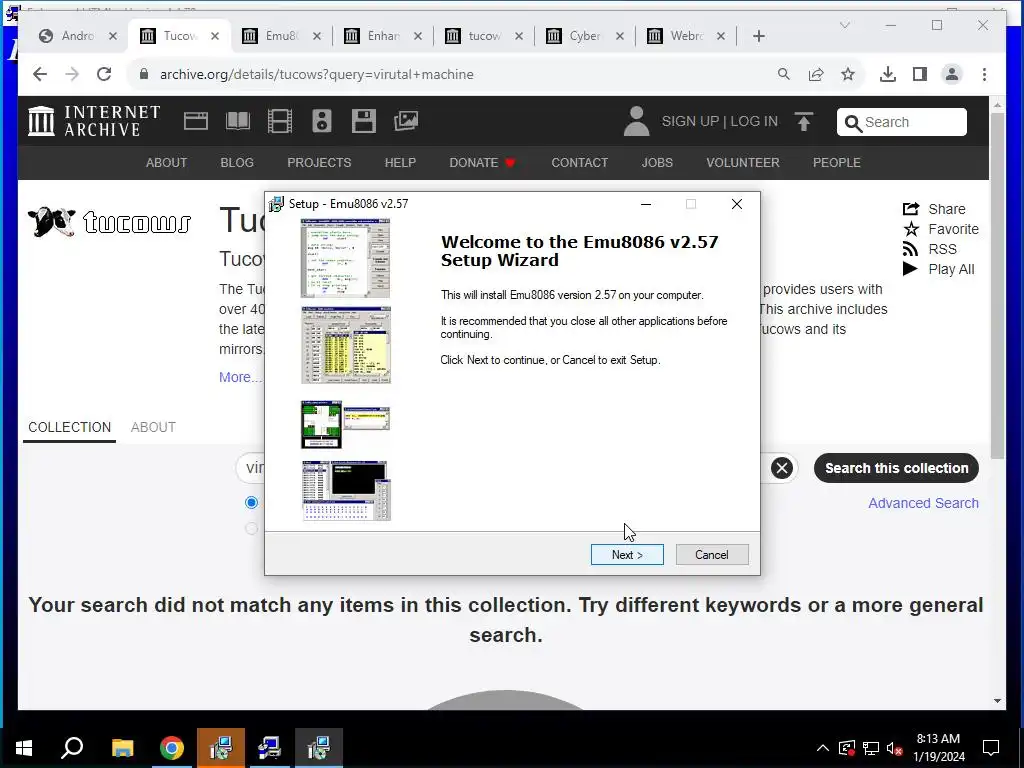Open Advanced Search link
Viewport: 1024px width, 768px height.
tap(923, 503)
